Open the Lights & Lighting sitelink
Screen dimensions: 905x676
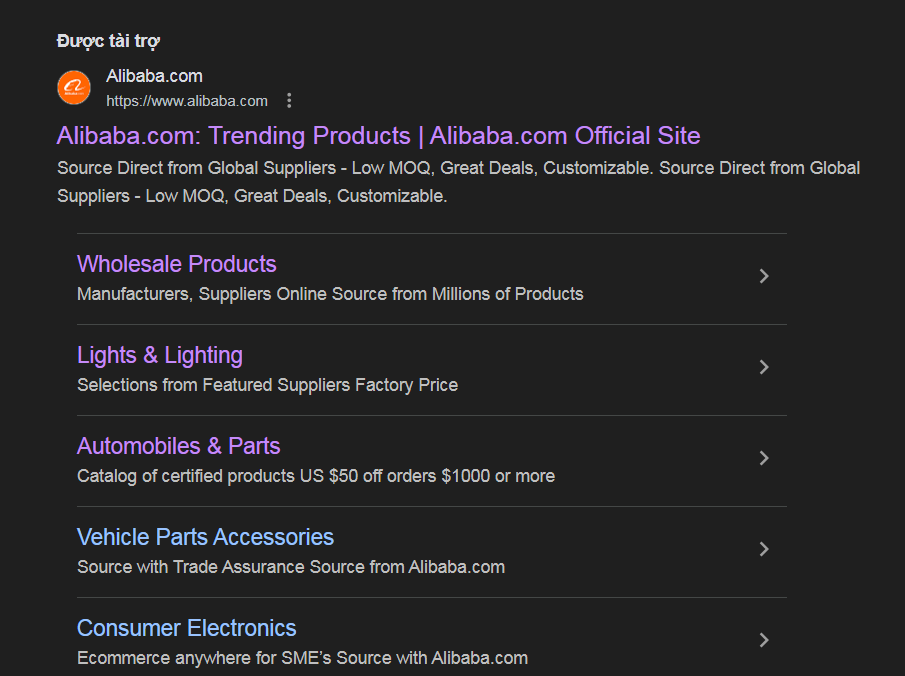[160, 355]
